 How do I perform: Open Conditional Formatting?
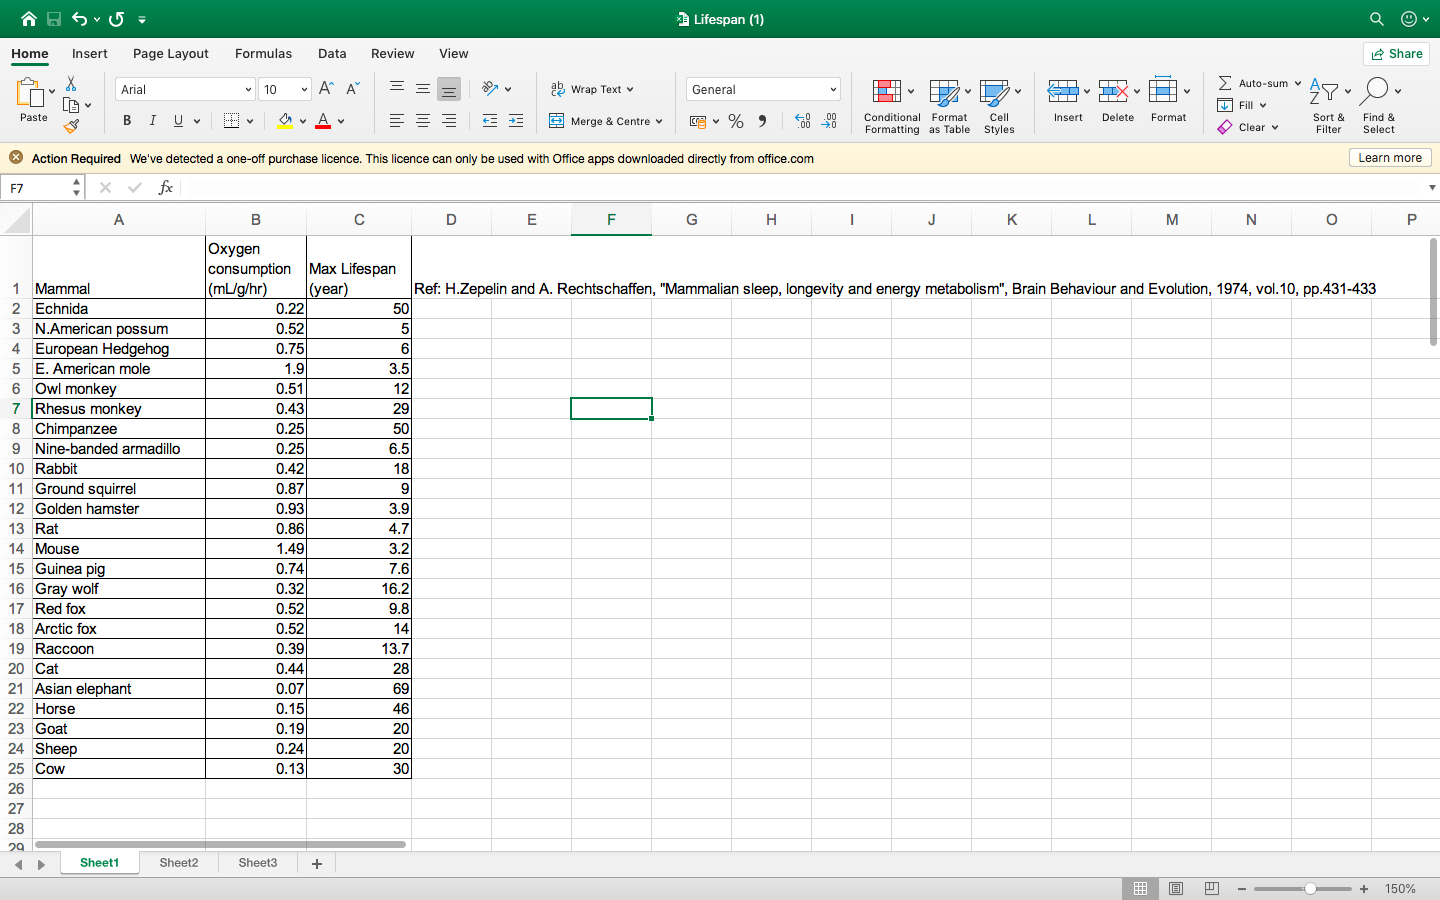pyautogui.click(x=892, y=105)
